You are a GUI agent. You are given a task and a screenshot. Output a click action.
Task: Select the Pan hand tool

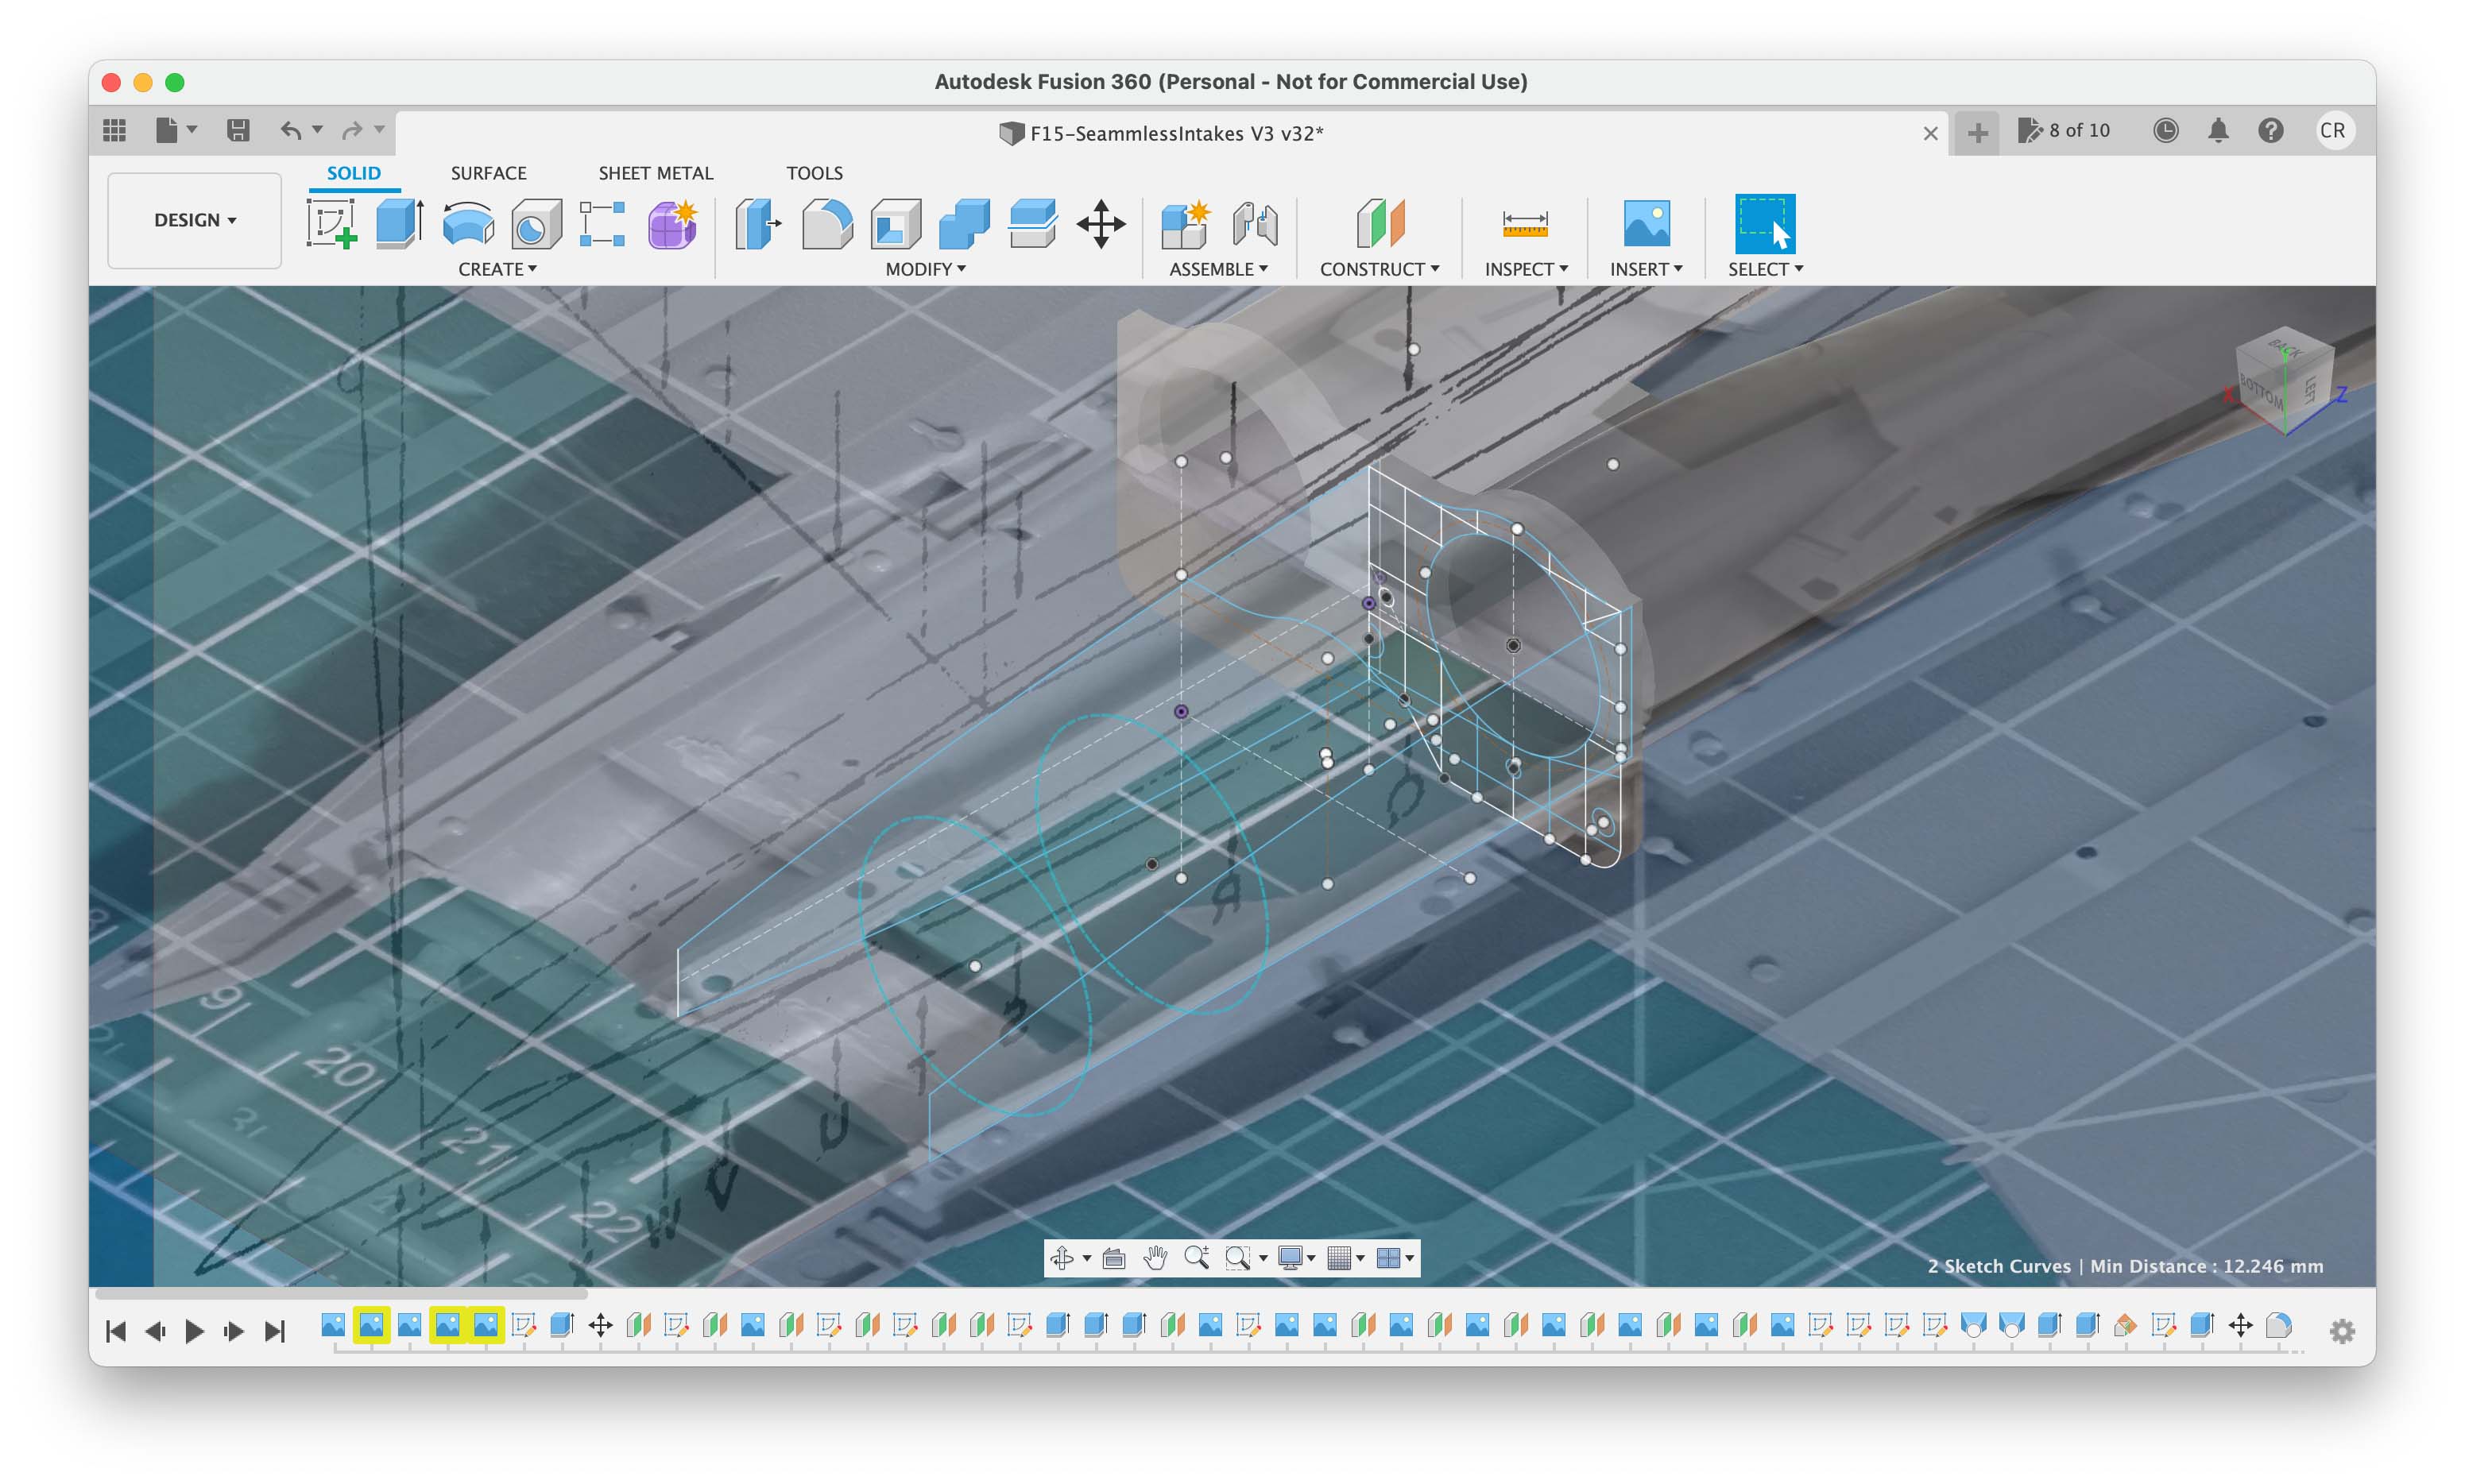tap(1155, 1258)
